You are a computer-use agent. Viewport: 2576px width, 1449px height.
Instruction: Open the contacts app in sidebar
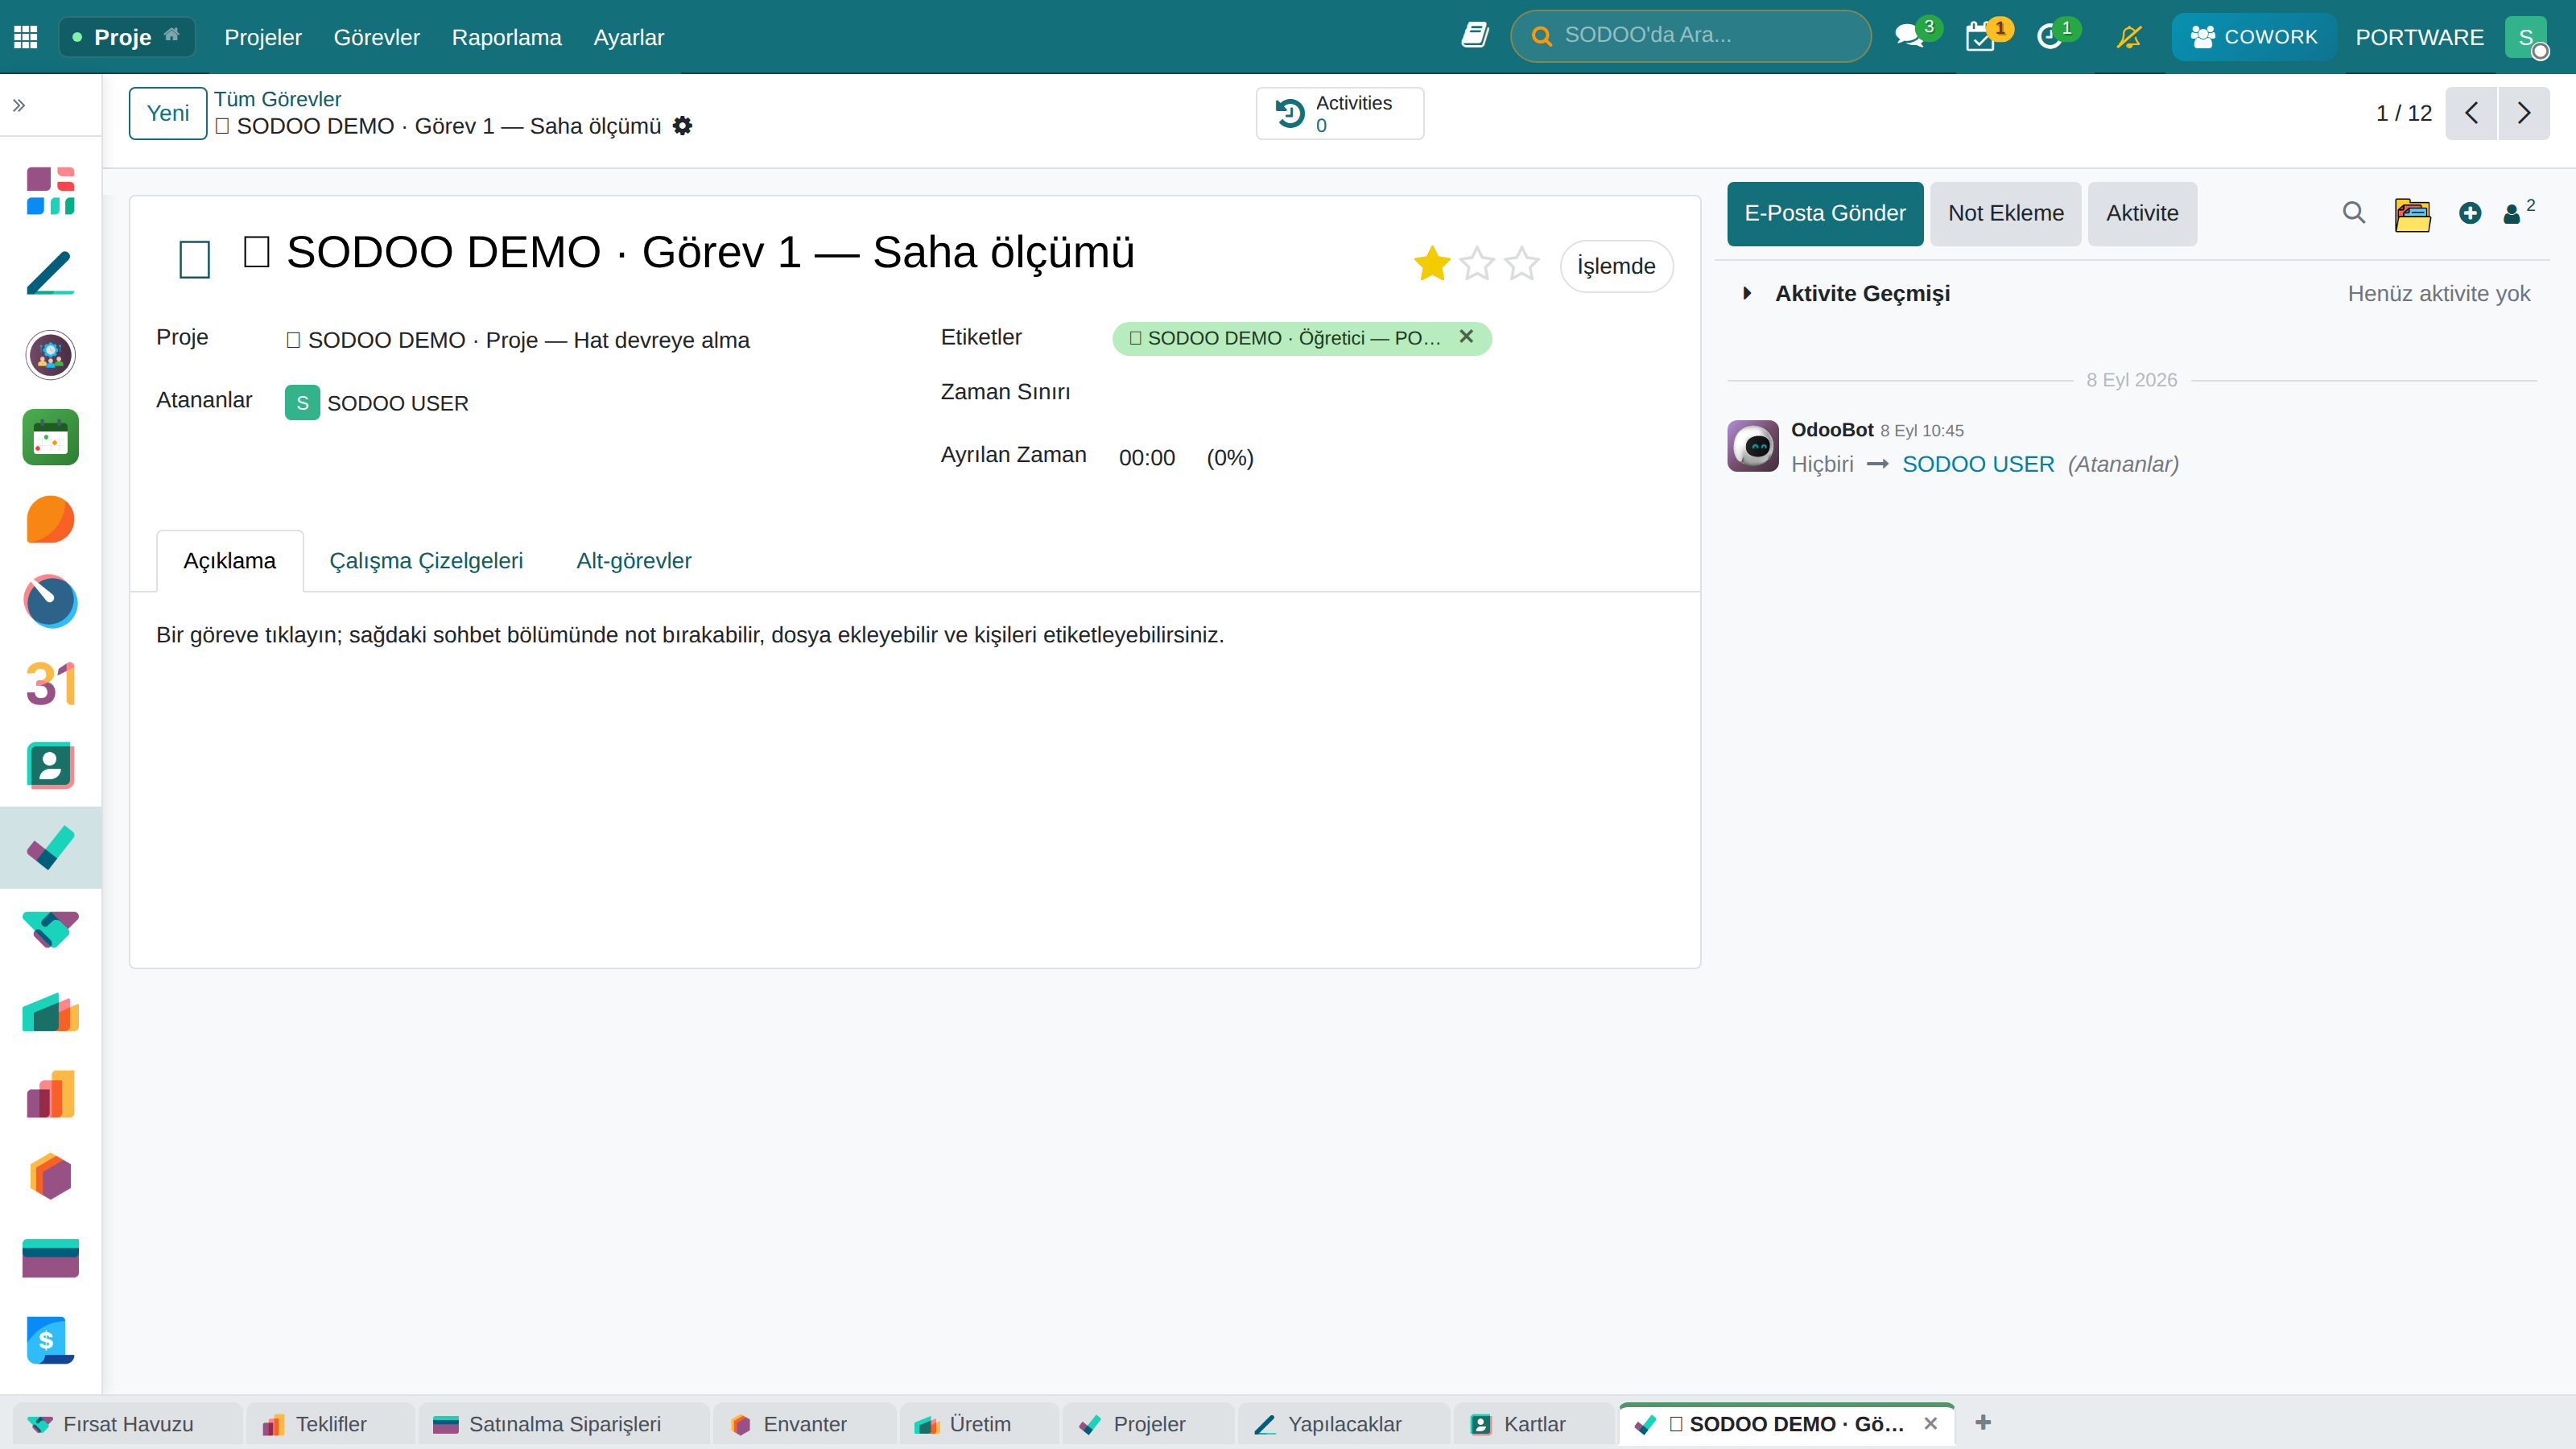pyautogui.click(x=51, y=766)
